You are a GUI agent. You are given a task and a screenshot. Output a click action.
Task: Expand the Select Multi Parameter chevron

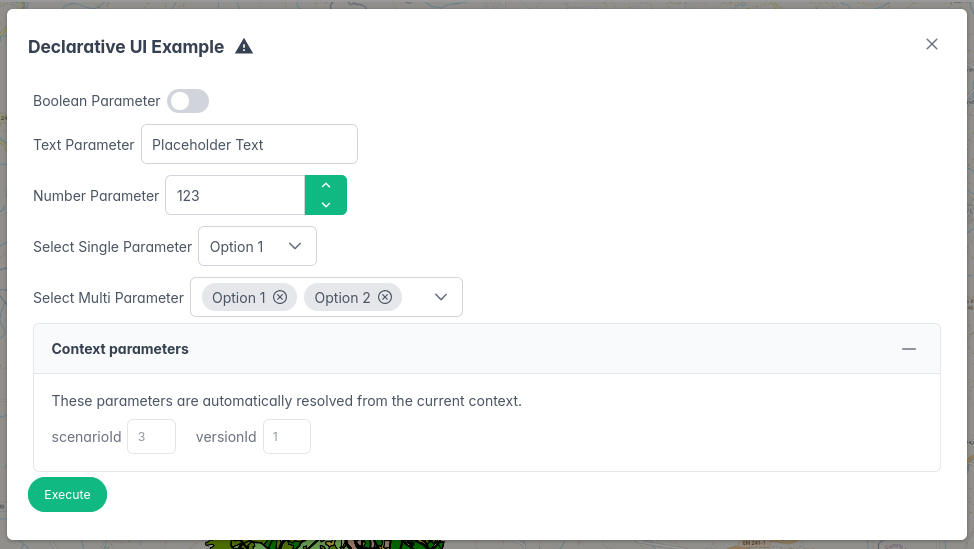(441, 297)
